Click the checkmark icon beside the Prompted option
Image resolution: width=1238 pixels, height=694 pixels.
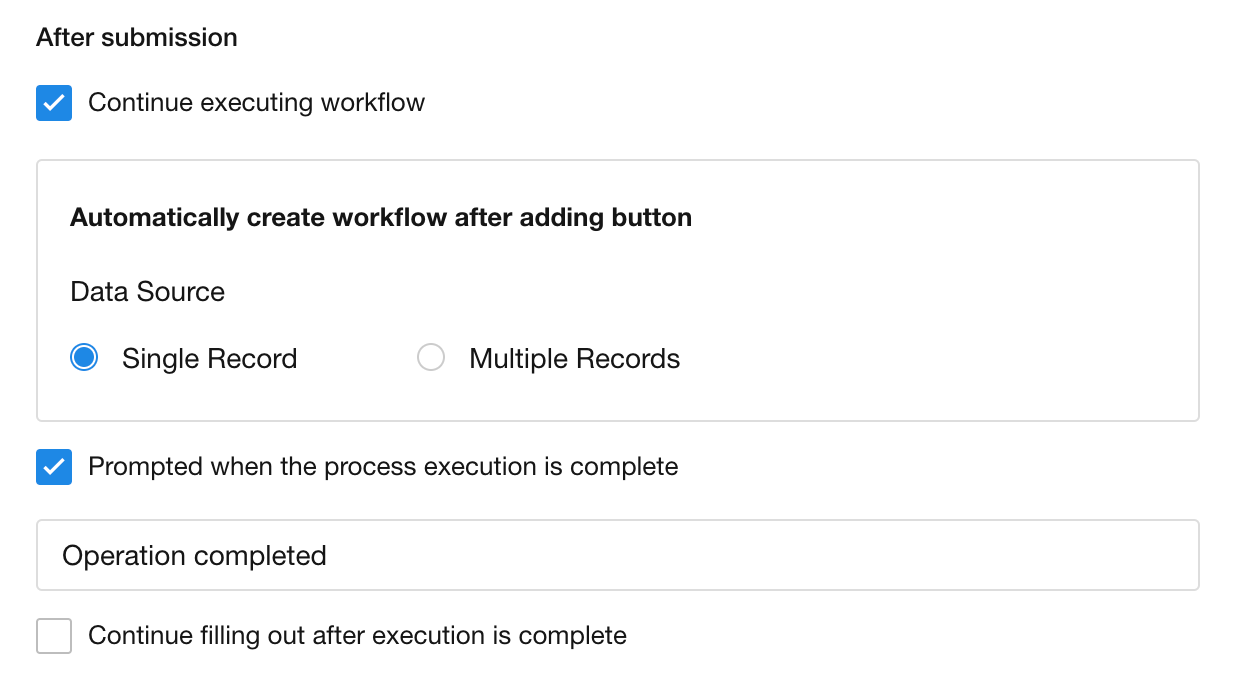click(54, 467)
